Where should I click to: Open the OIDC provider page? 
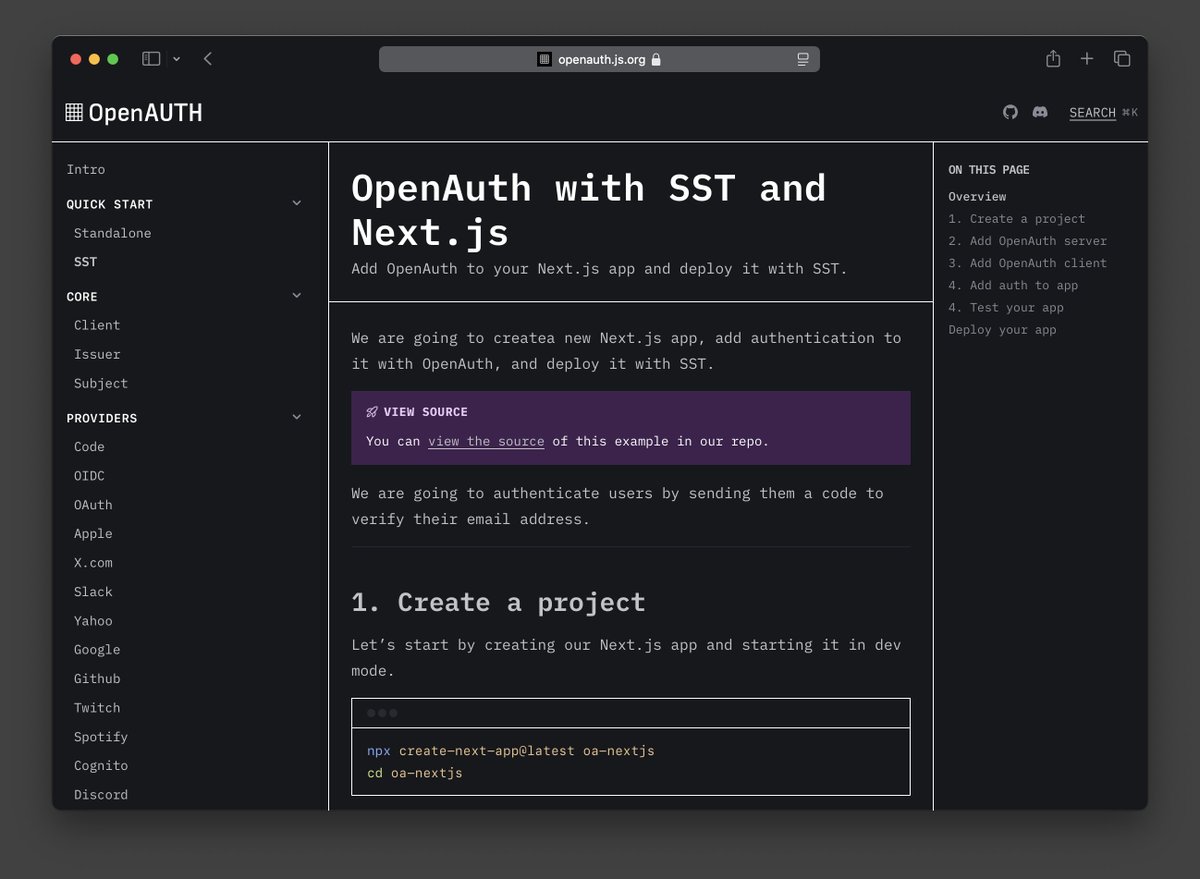point(89,476)
